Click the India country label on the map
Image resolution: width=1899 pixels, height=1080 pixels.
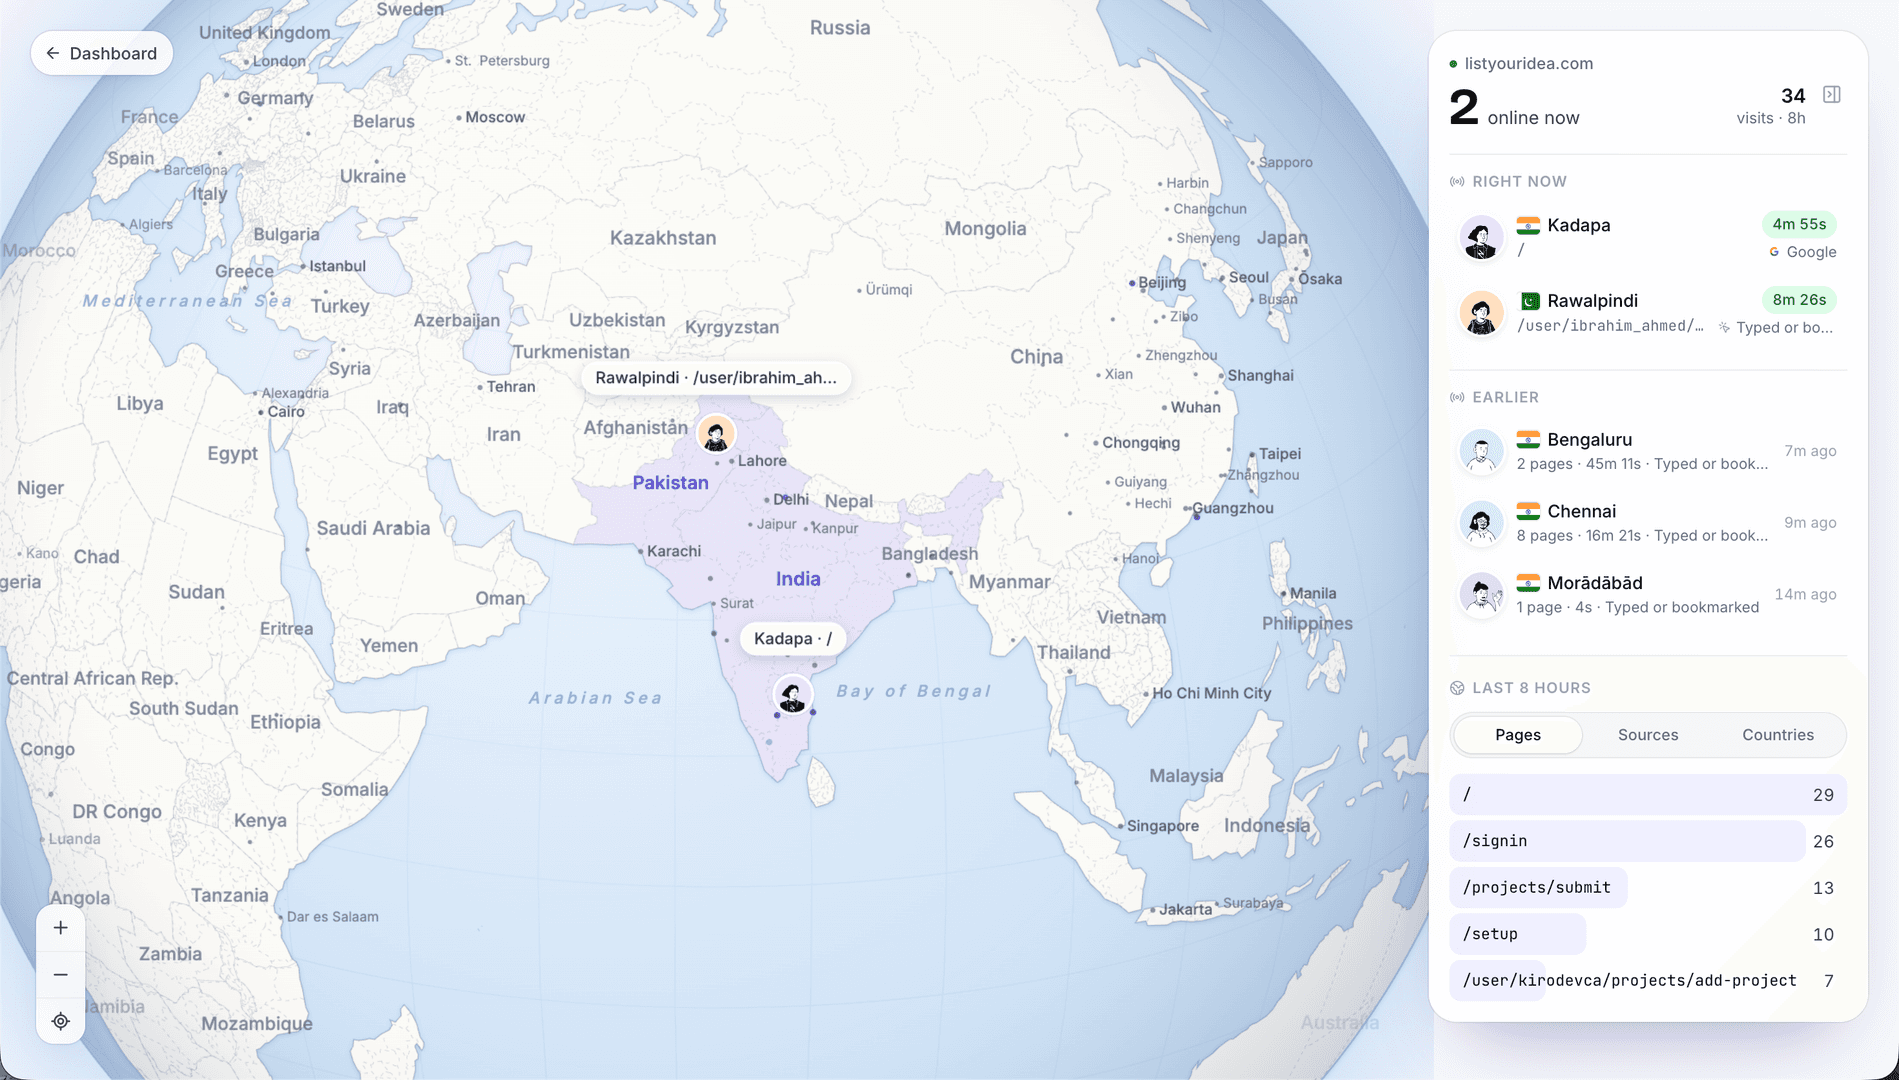798,579
